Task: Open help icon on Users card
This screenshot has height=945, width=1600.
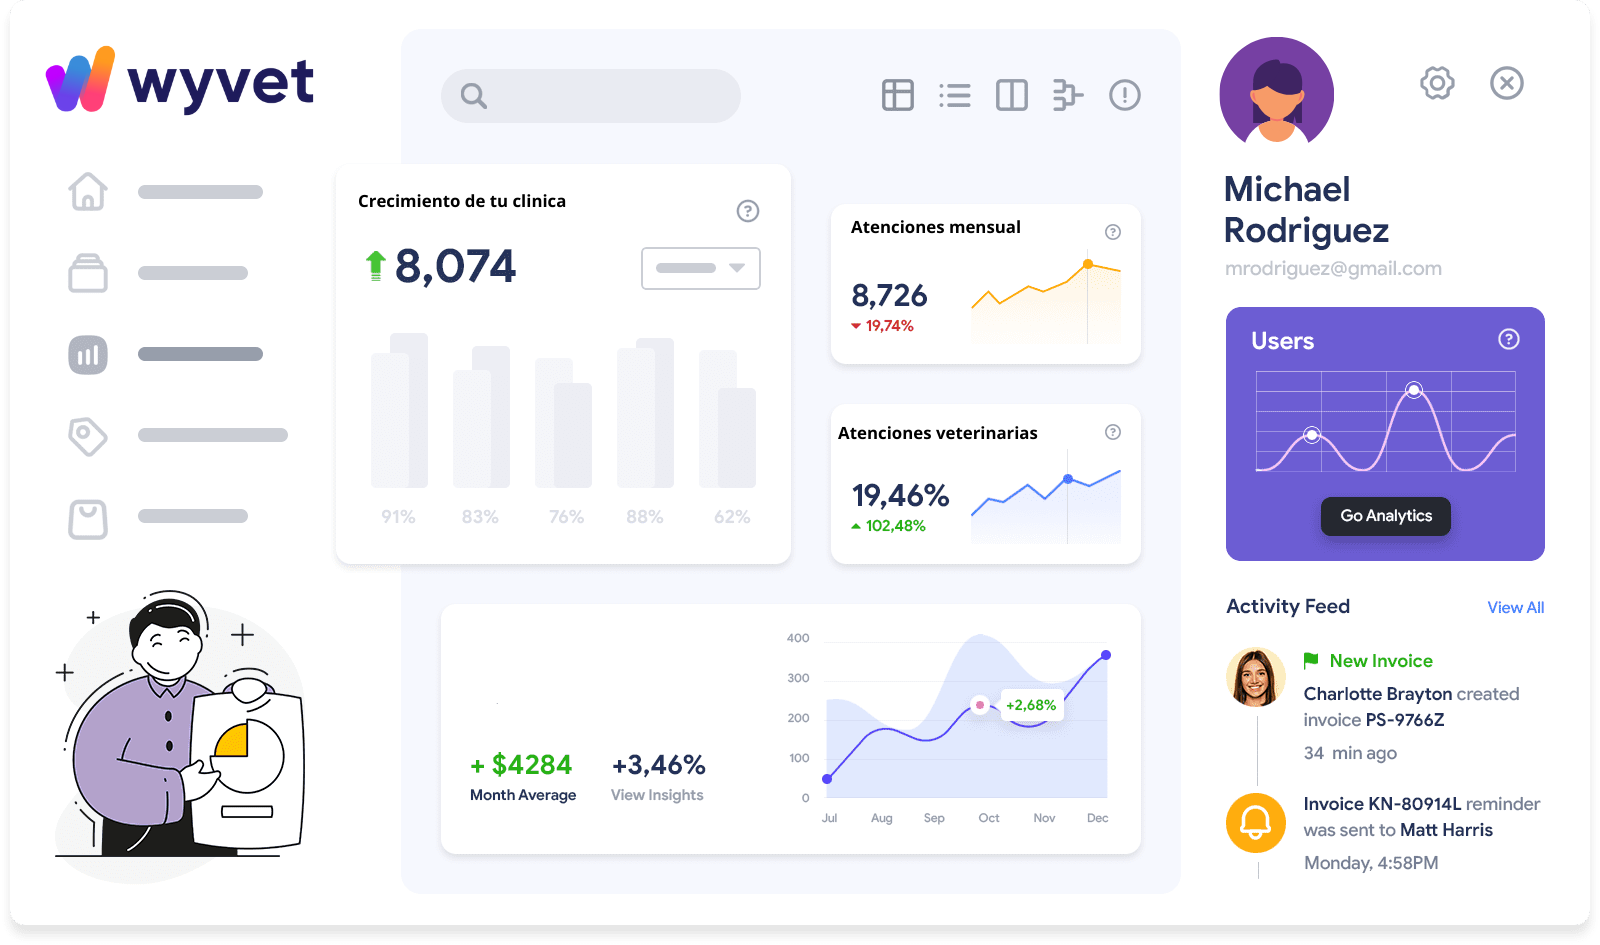Action: pos(1509,339)
